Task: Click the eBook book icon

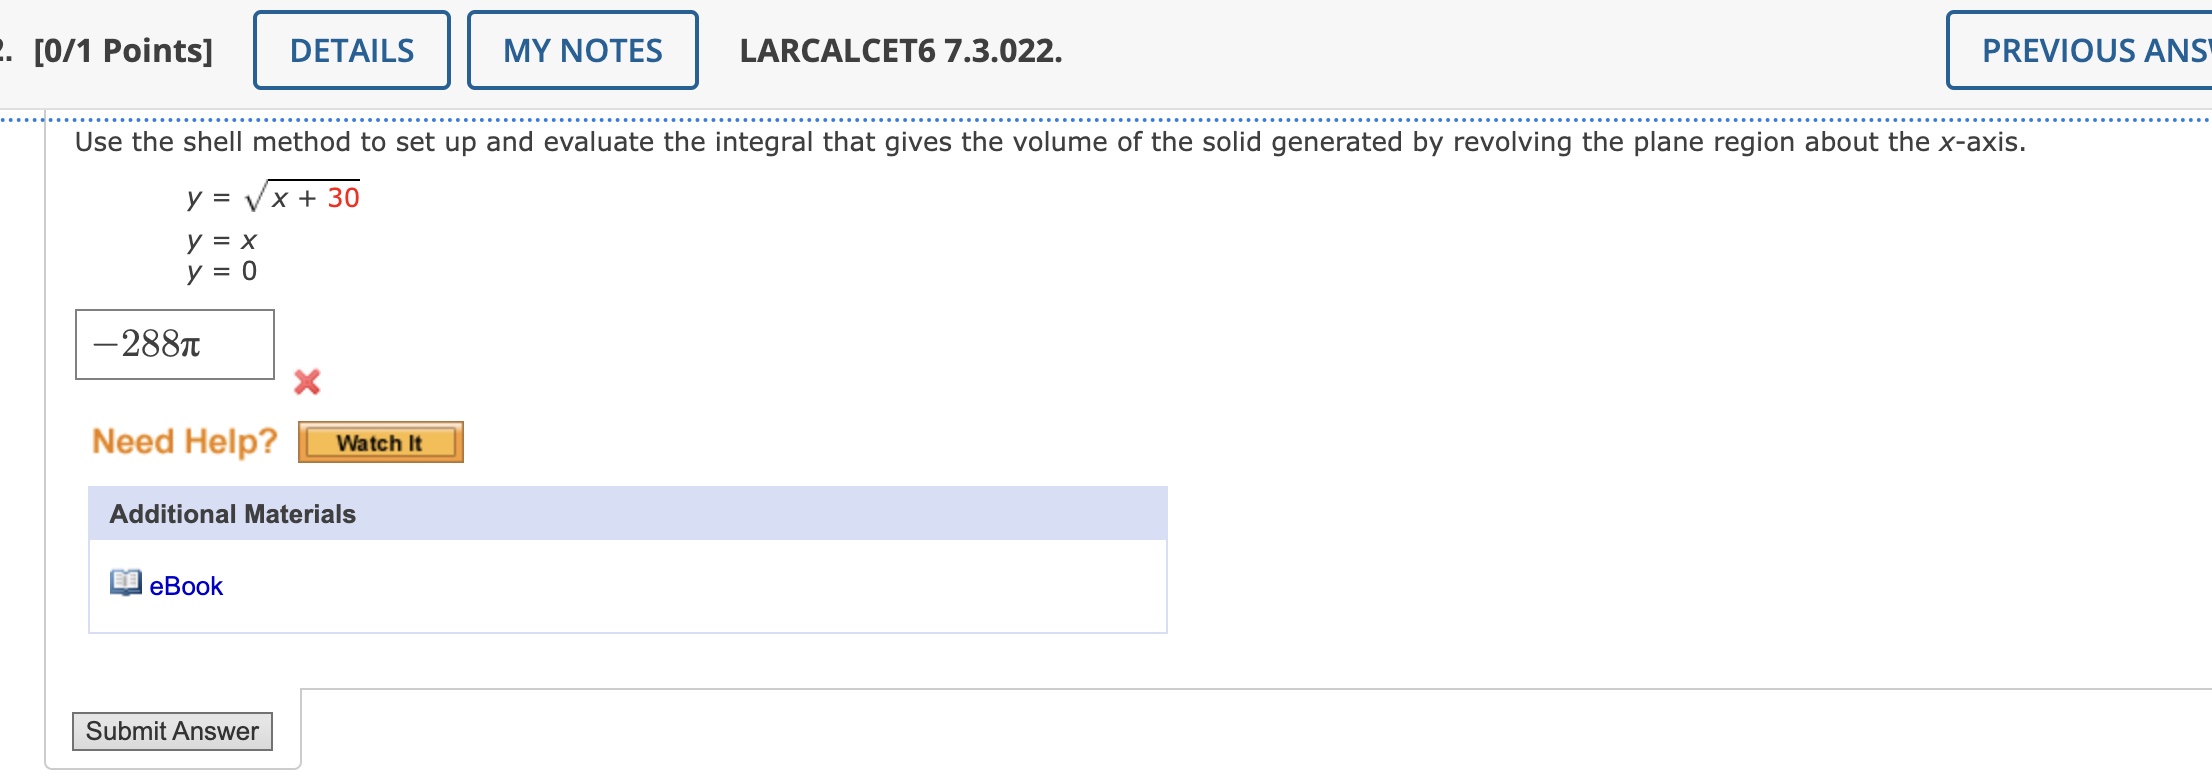Action: (x=126, y=584)
